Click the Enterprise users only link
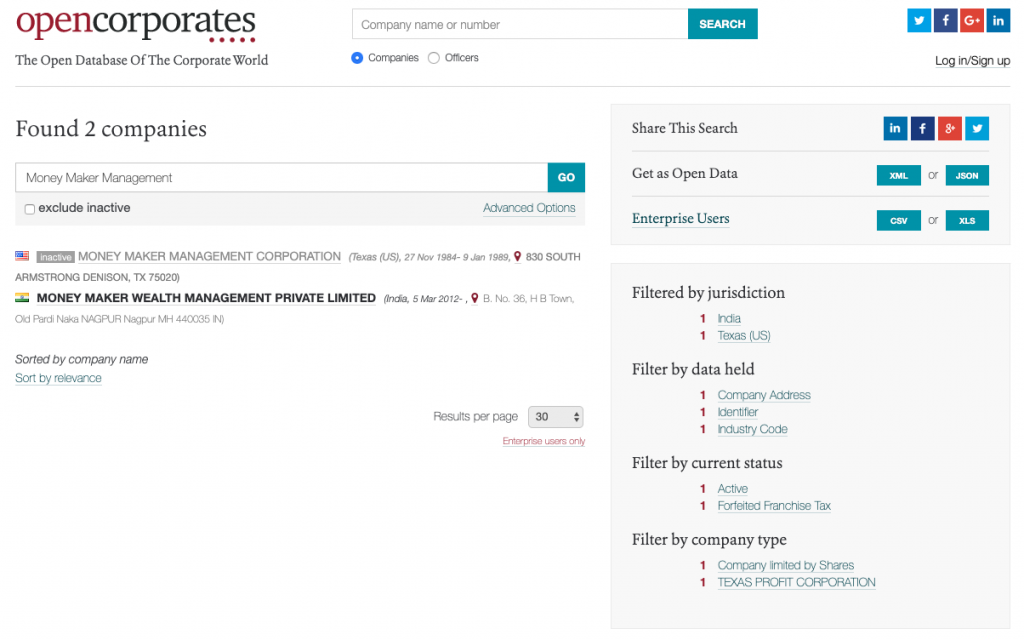The height and width of the screenshot is (640, 1024). 543,441
